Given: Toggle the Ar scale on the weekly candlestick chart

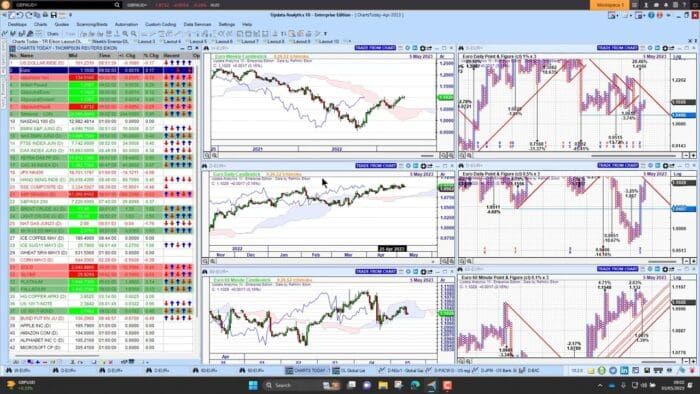Looking at the screenshot, I should pyautogui.click(x=443, y=57).
